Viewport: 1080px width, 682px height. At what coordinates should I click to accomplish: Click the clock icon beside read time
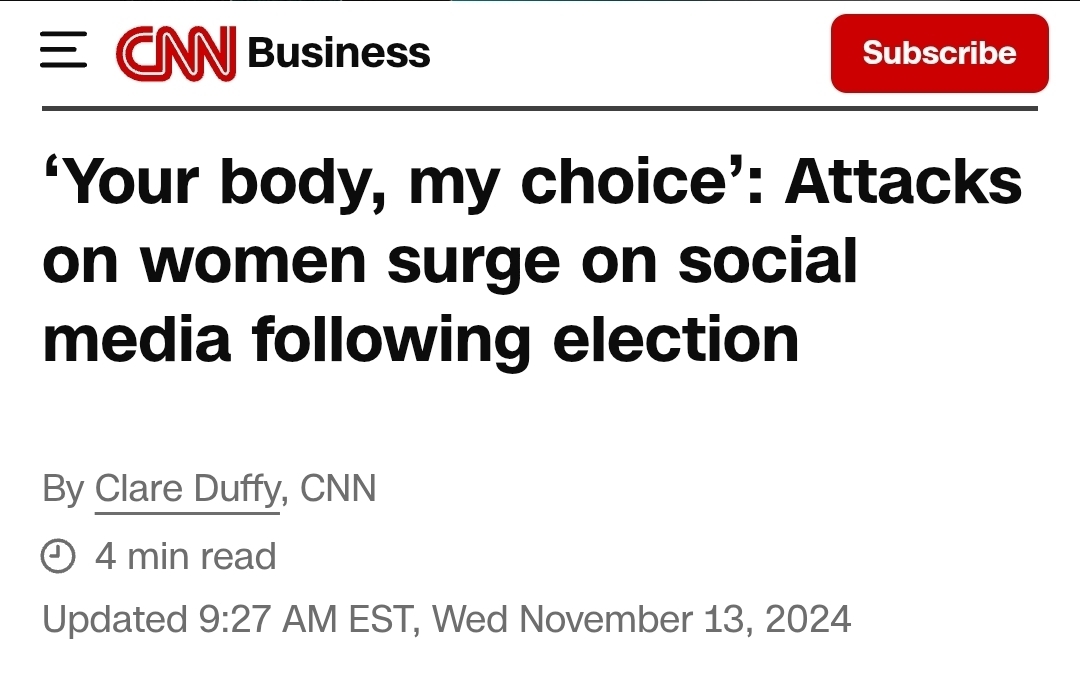pyautogui.click(x=58, y=556)
